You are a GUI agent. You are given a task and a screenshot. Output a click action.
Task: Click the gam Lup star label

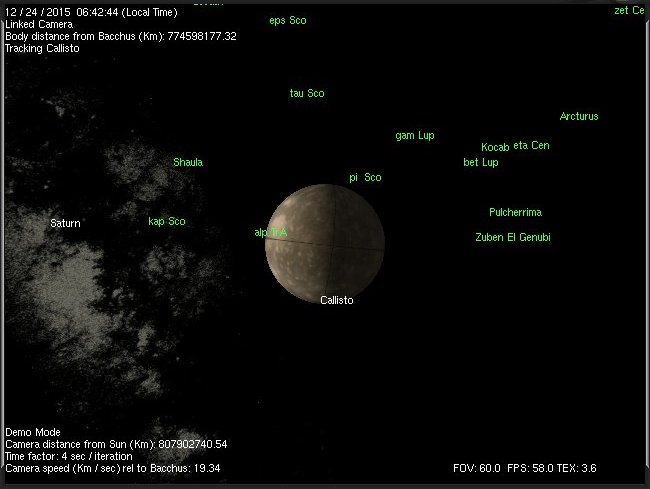pyautogui.click(x=415, y=136)
